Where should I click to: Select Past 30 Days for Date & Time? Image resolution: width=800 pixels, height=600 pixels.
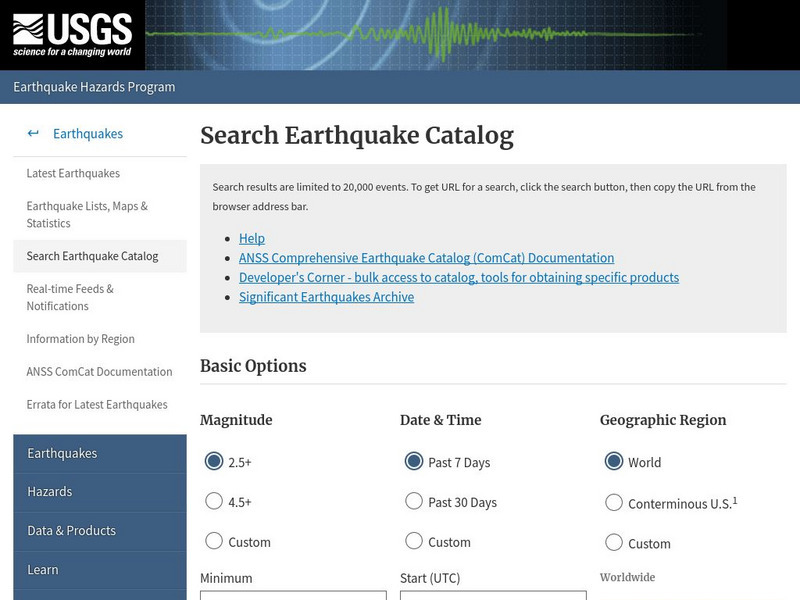coord(413,503)
